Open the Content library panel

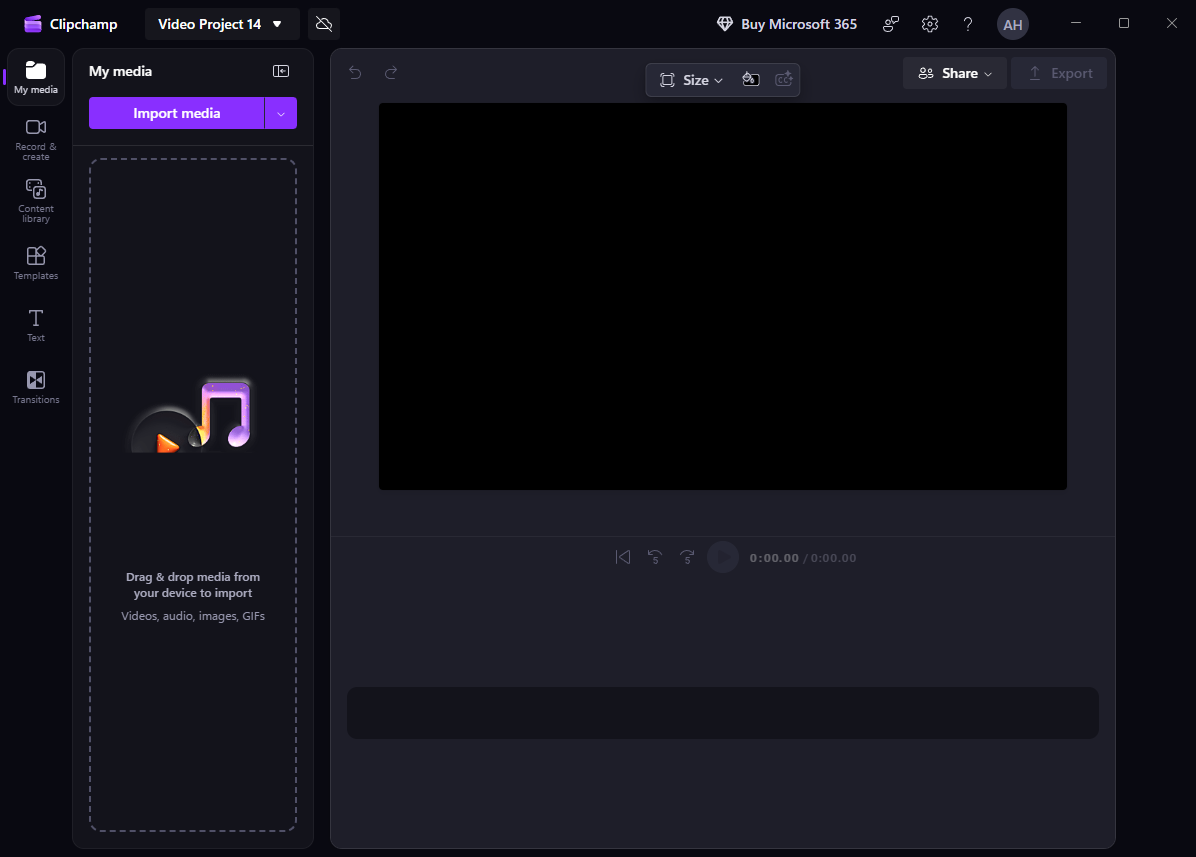pyautogui.click(x=35, y=200)
